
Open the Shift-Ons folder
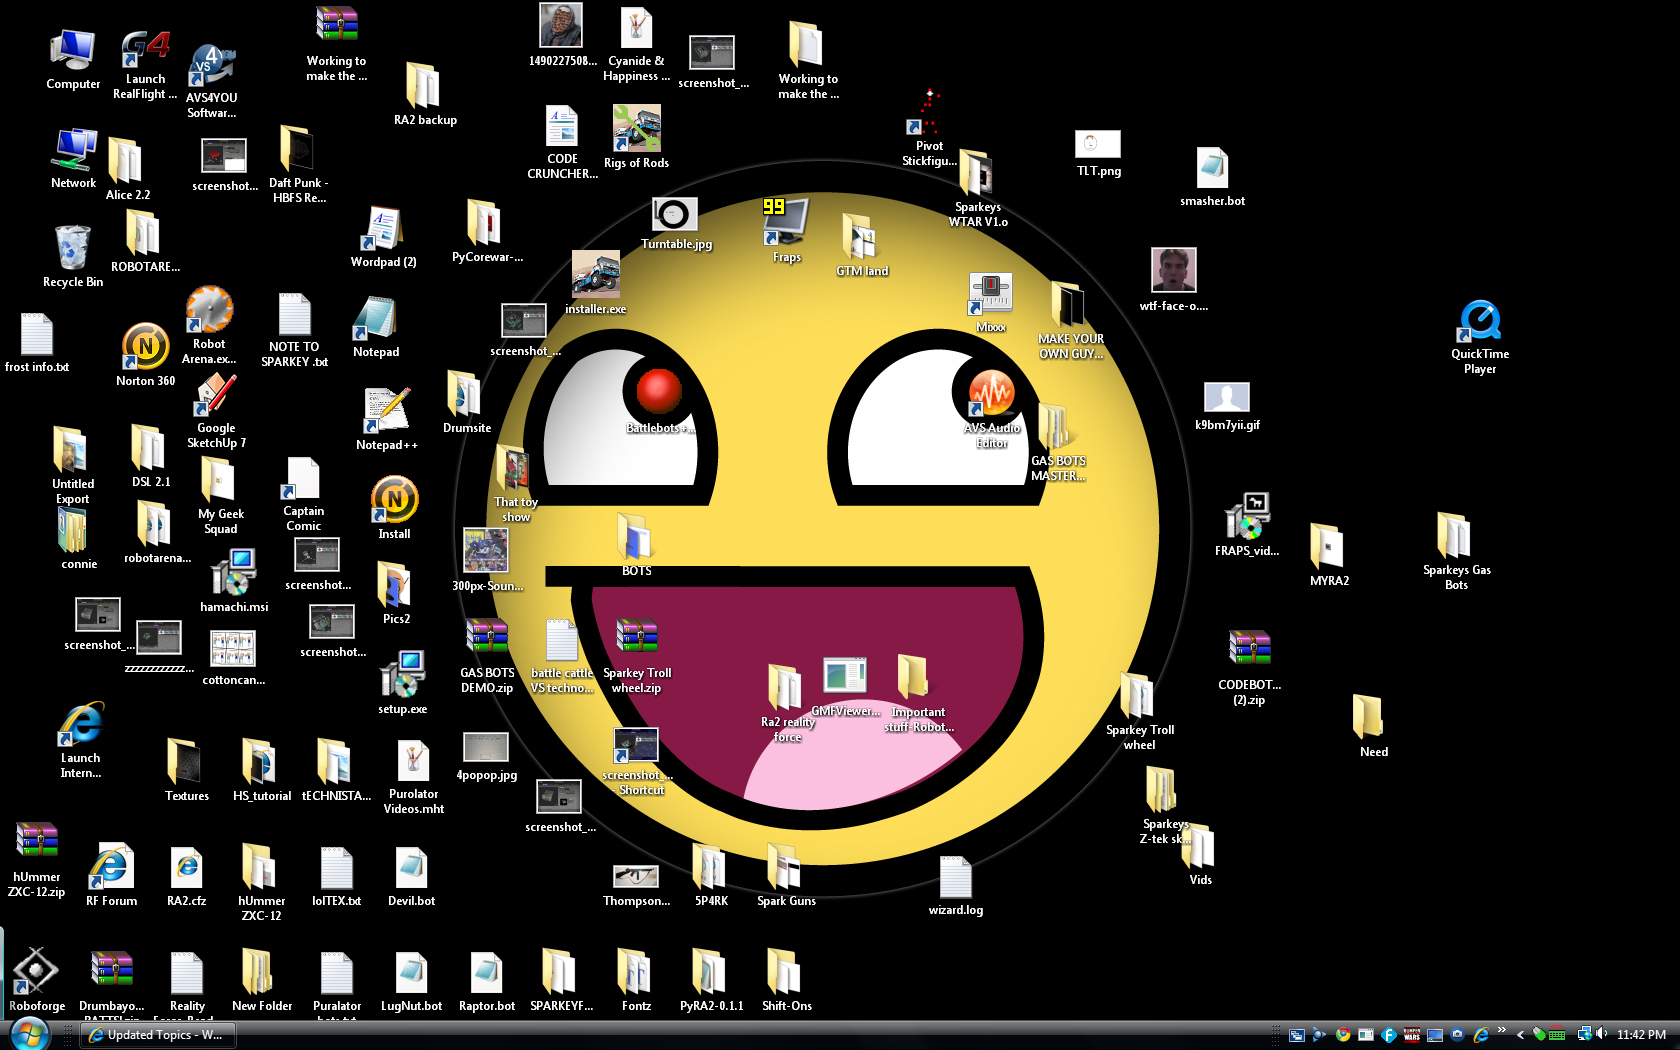click(786, 980)
